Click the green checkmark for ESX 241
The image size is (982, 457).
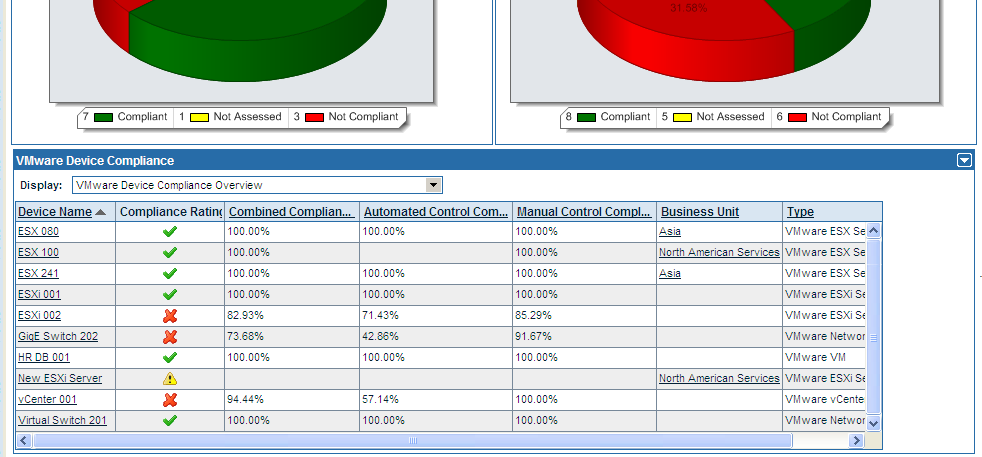[x=170, y=274]
